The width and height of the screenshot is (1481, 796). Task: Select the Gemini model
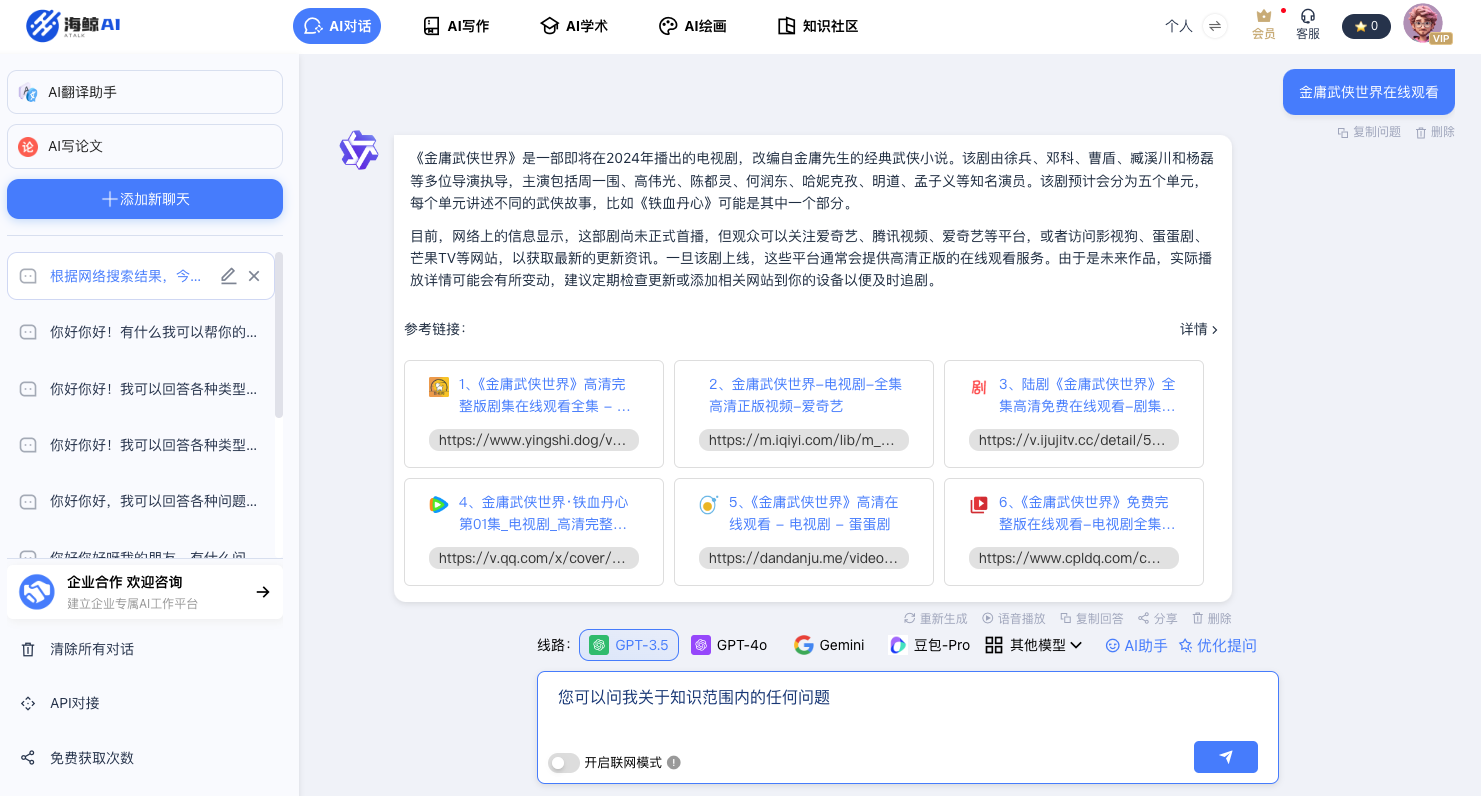point(829,645)
